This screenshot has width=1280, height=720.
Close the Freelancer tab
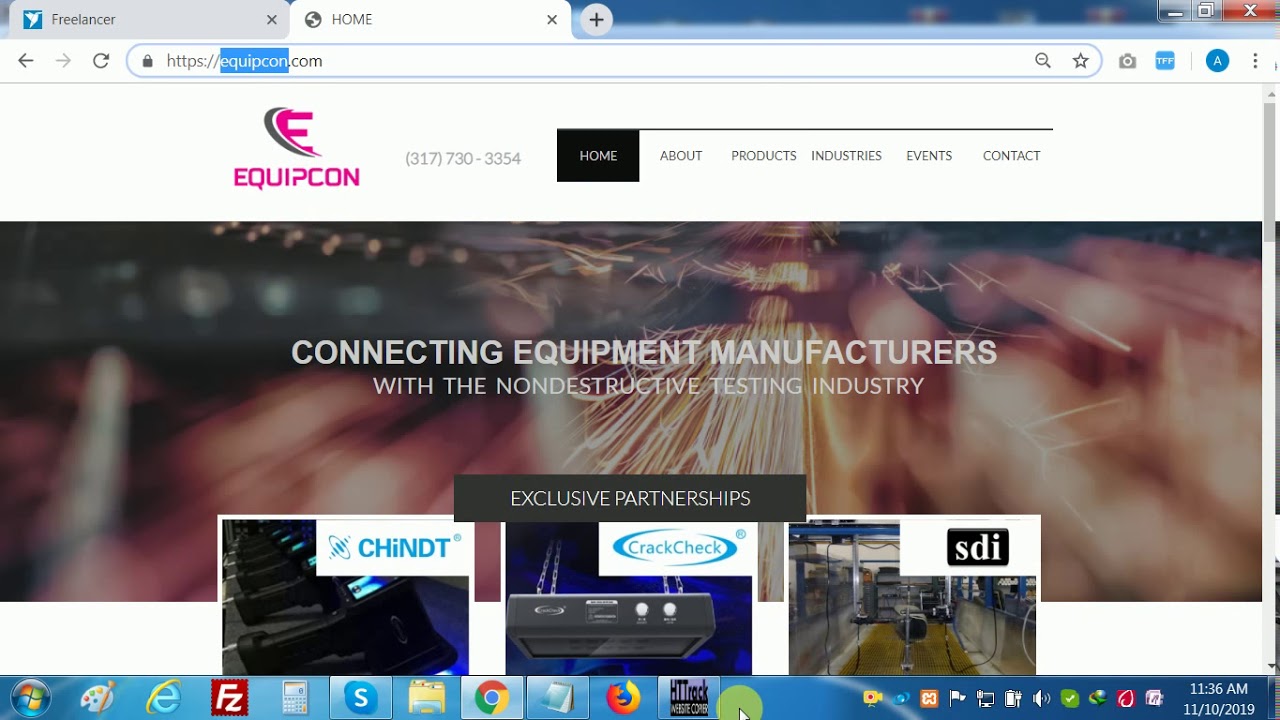(272, 20)
